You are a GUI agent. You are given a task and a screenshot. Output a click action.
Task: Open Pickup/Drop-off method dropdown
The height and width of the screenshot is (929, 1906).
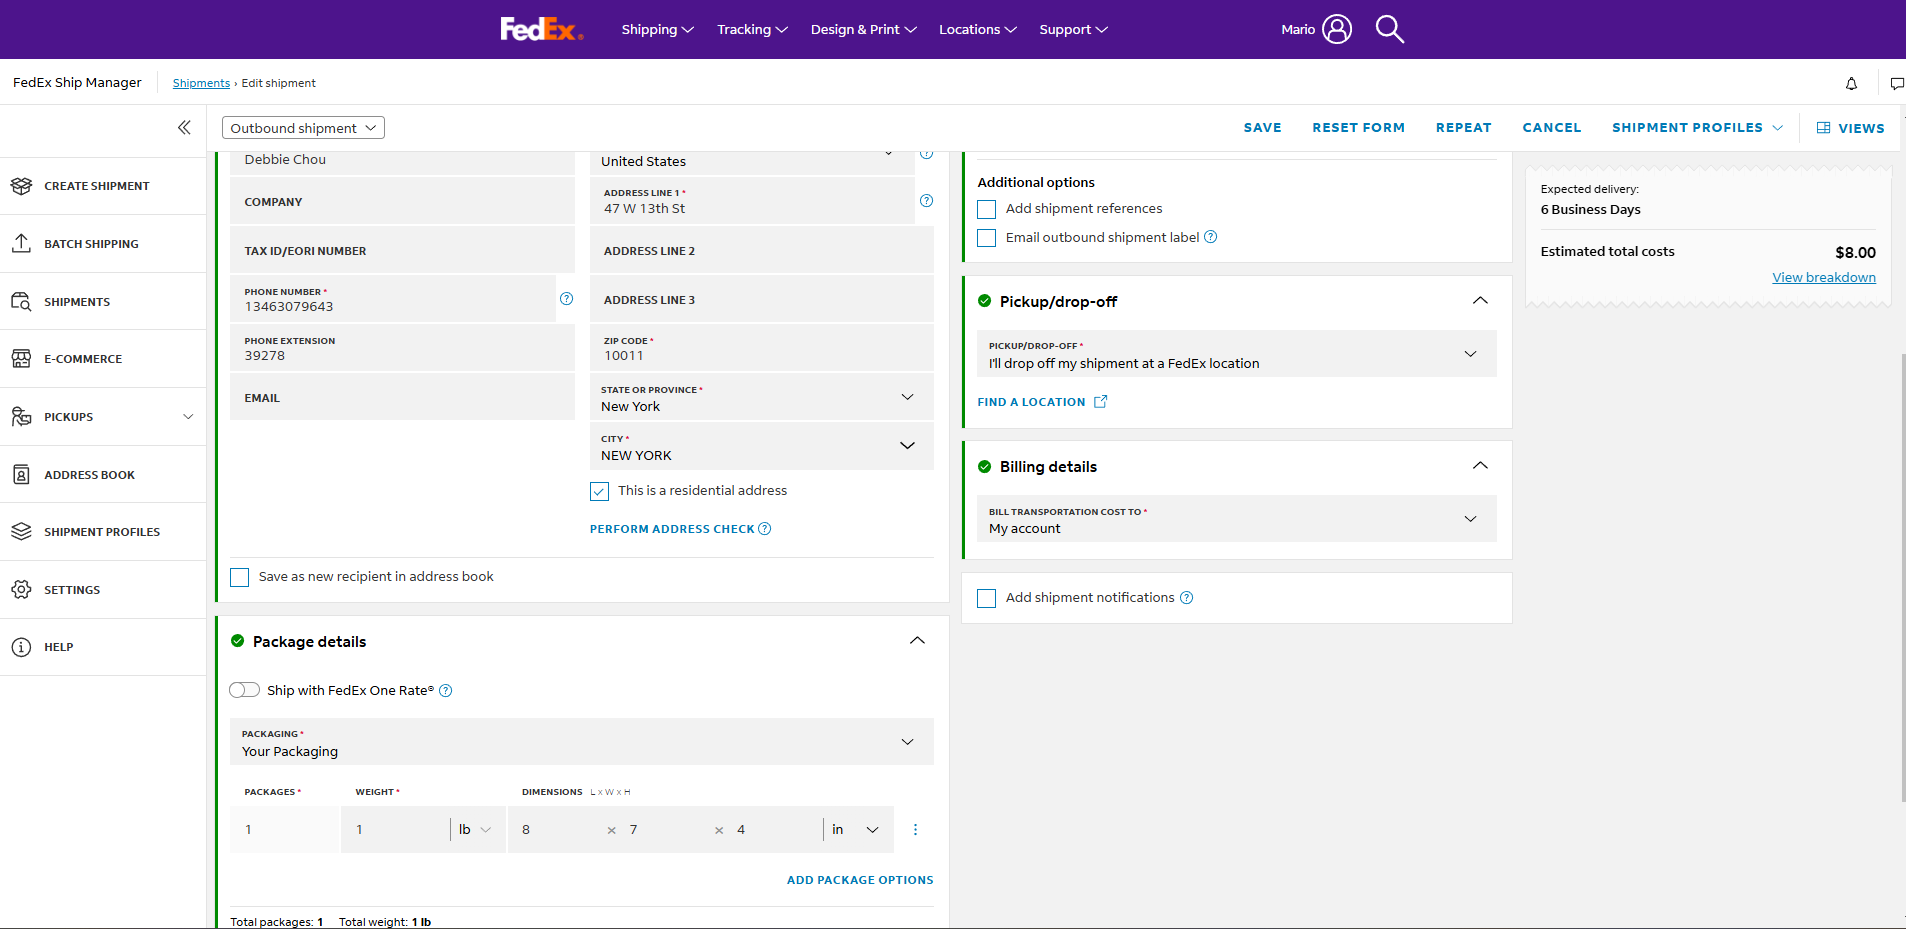(1236, 354)
